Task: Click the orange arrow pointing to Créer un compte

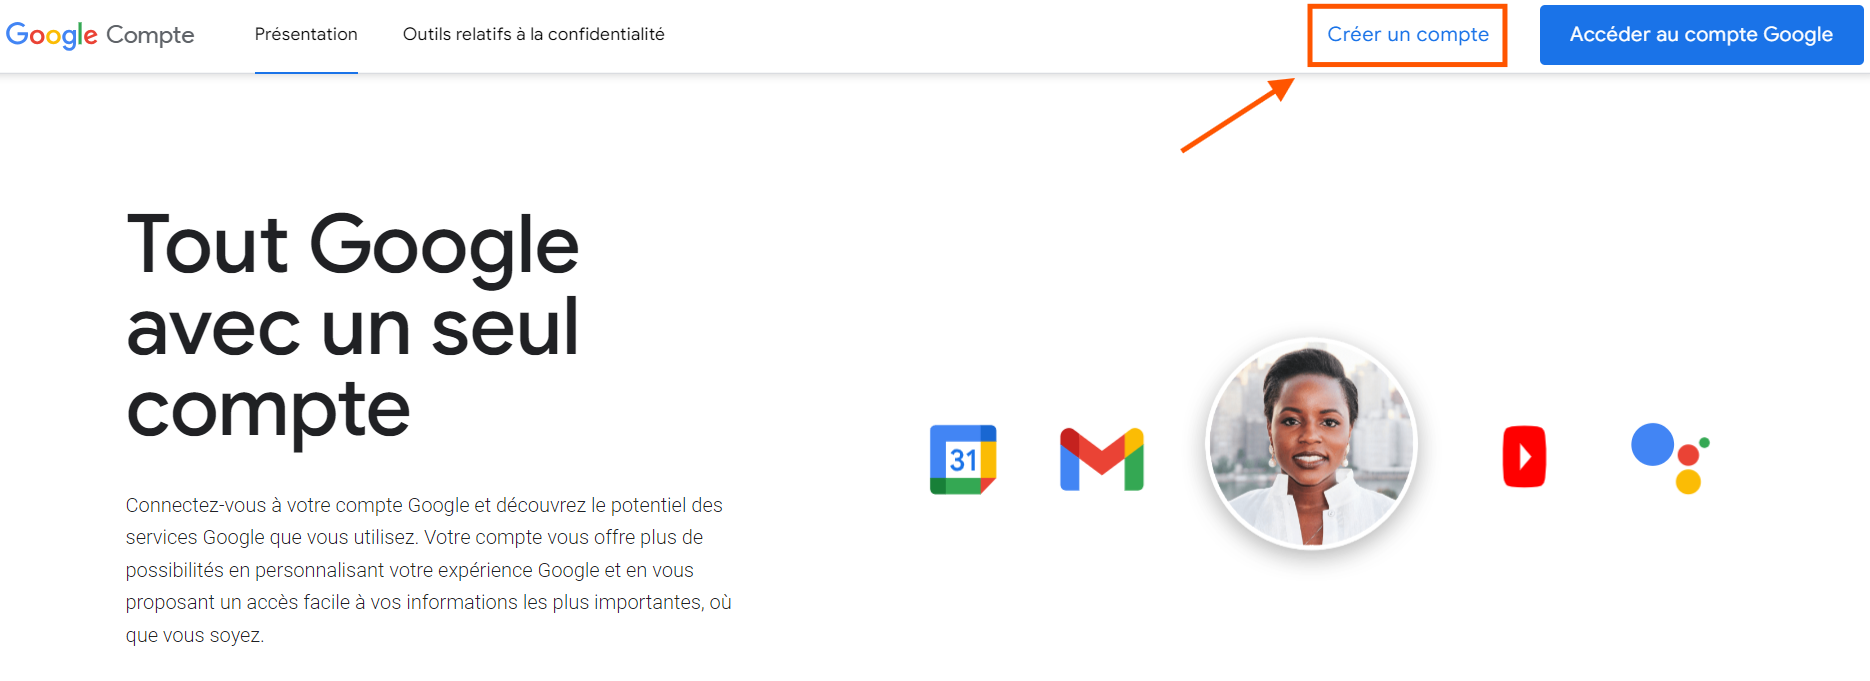Action: [1238, 115]
